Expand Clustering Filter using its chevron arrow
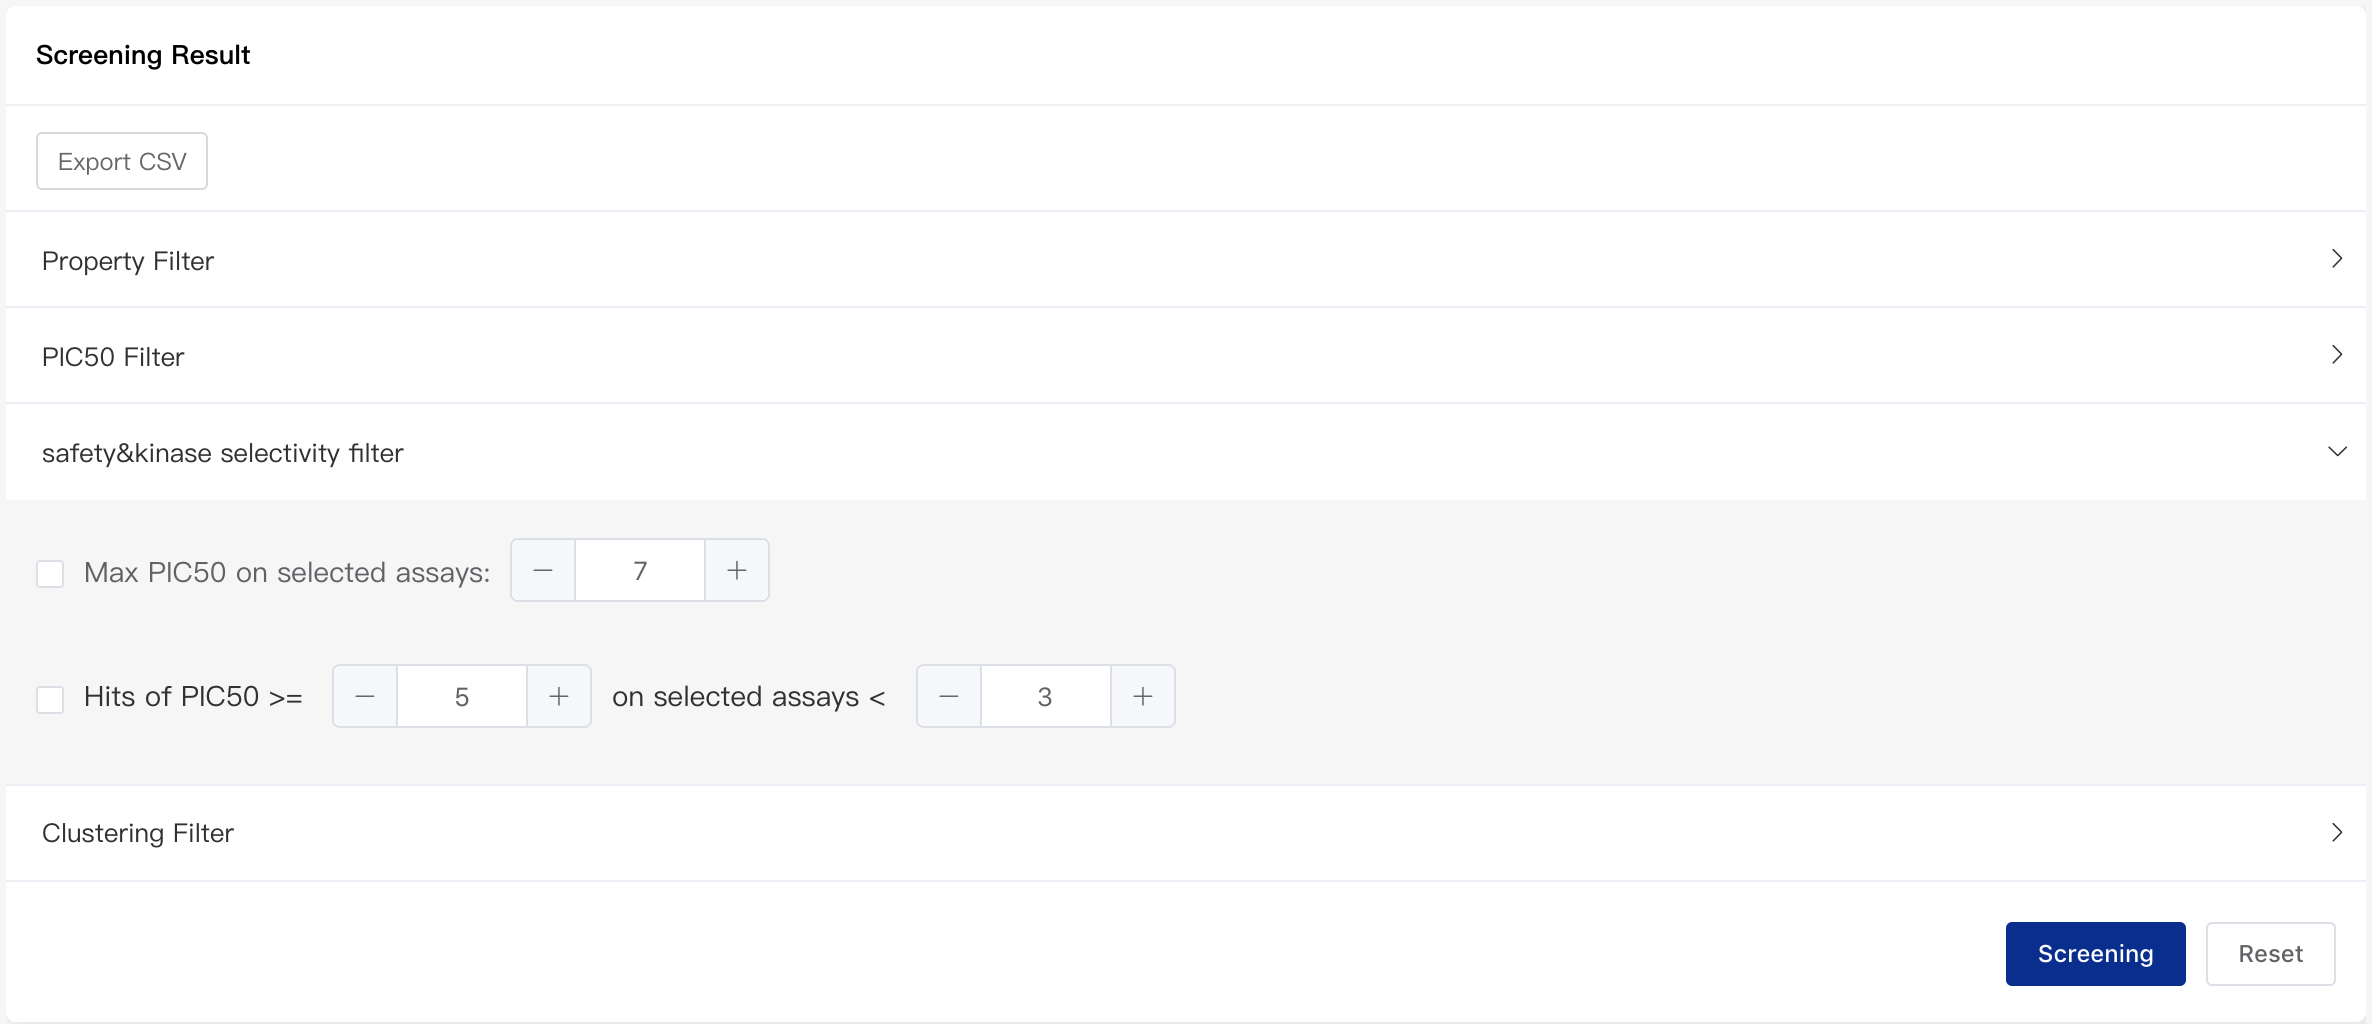 click(2337, 833)
